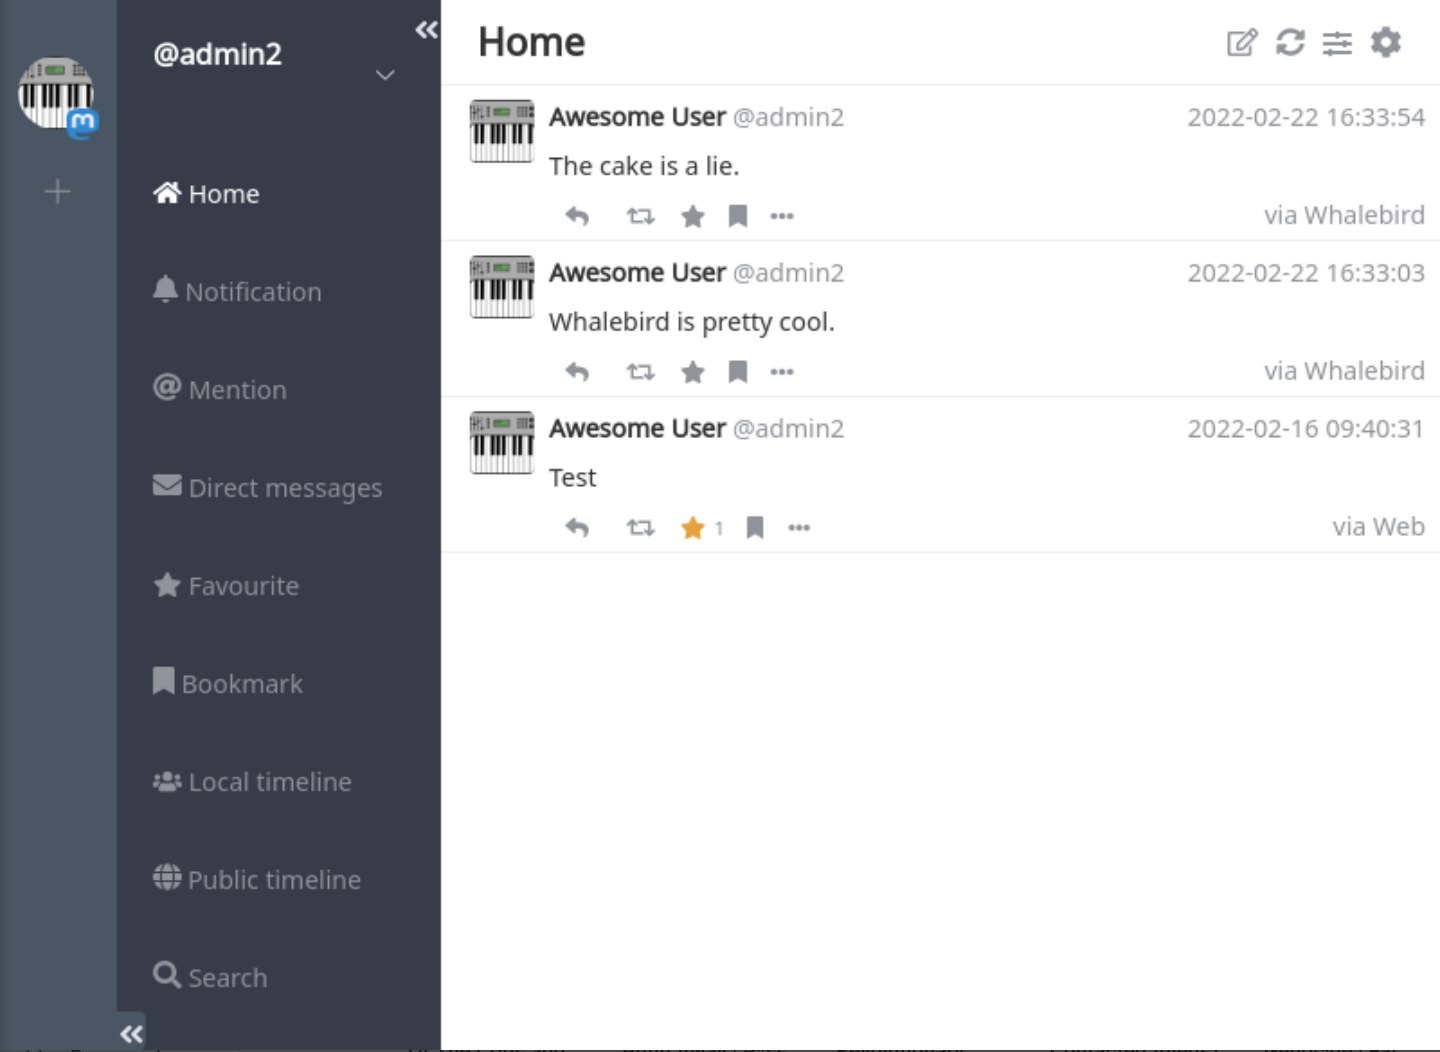The image size is (1440, 1052).
Task: Reply to "The cake is a lie." post
Action: point(577,216)
